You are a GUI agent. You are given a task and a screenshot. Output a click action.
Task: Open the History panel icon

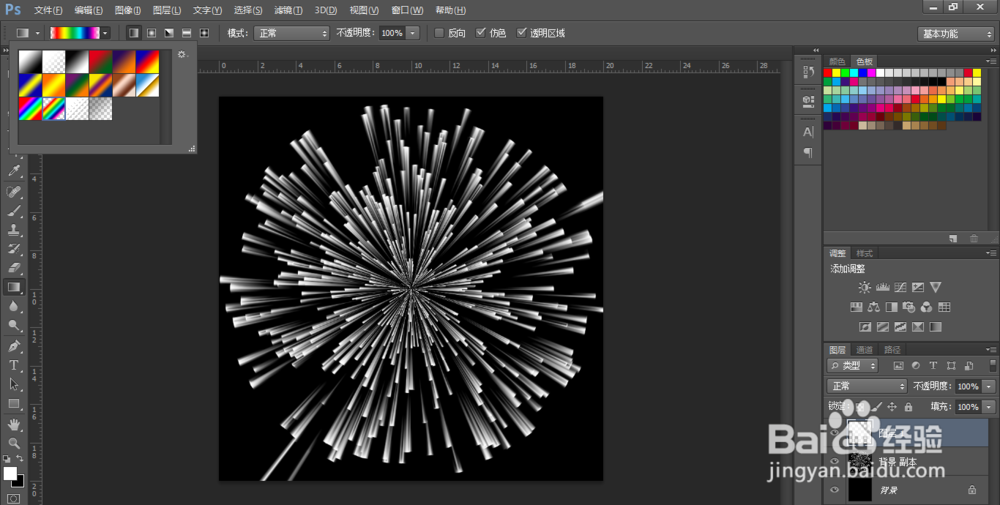click(x=808, y=72)
